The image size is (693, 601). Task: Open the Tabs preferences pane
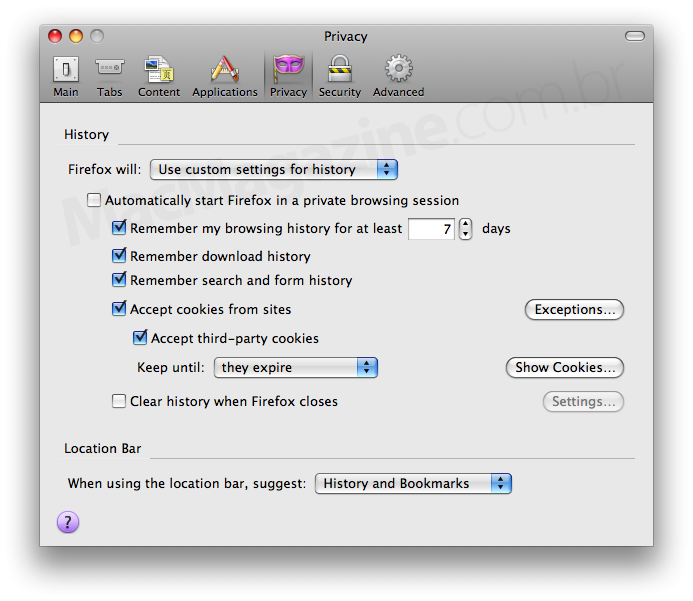(x=109, y=76)
